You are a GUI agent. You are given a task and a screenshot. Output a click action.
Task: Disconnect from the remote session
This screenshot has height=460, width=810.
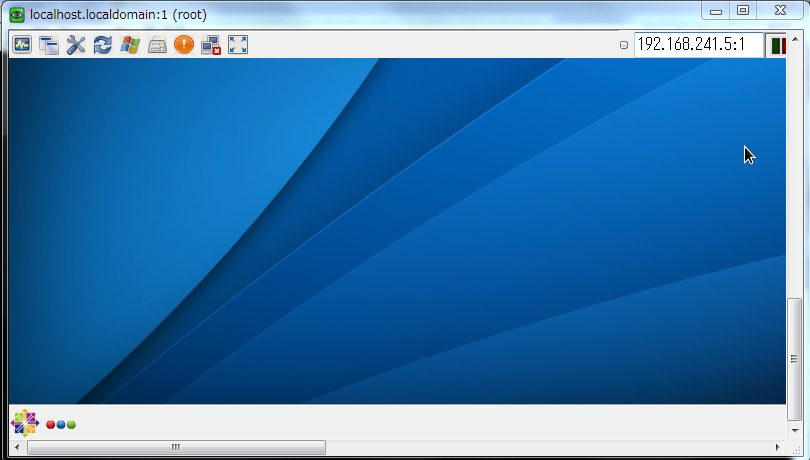211,45
